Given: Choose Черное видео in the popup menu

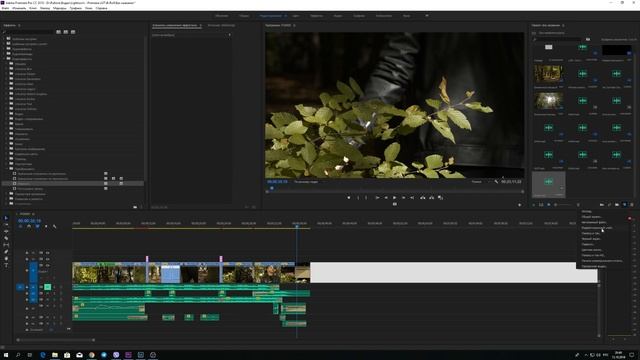Looking at the screenshot, I should pos(591,239).
